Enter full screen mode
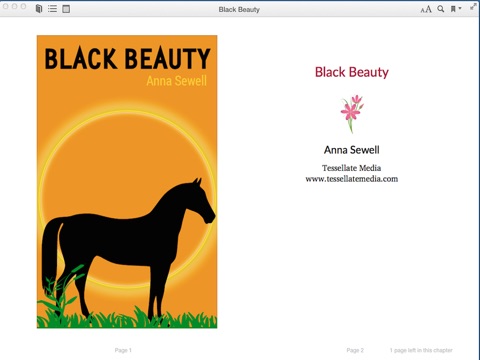The height and width of the screenshot is (360, 480). tap(473, 6)
